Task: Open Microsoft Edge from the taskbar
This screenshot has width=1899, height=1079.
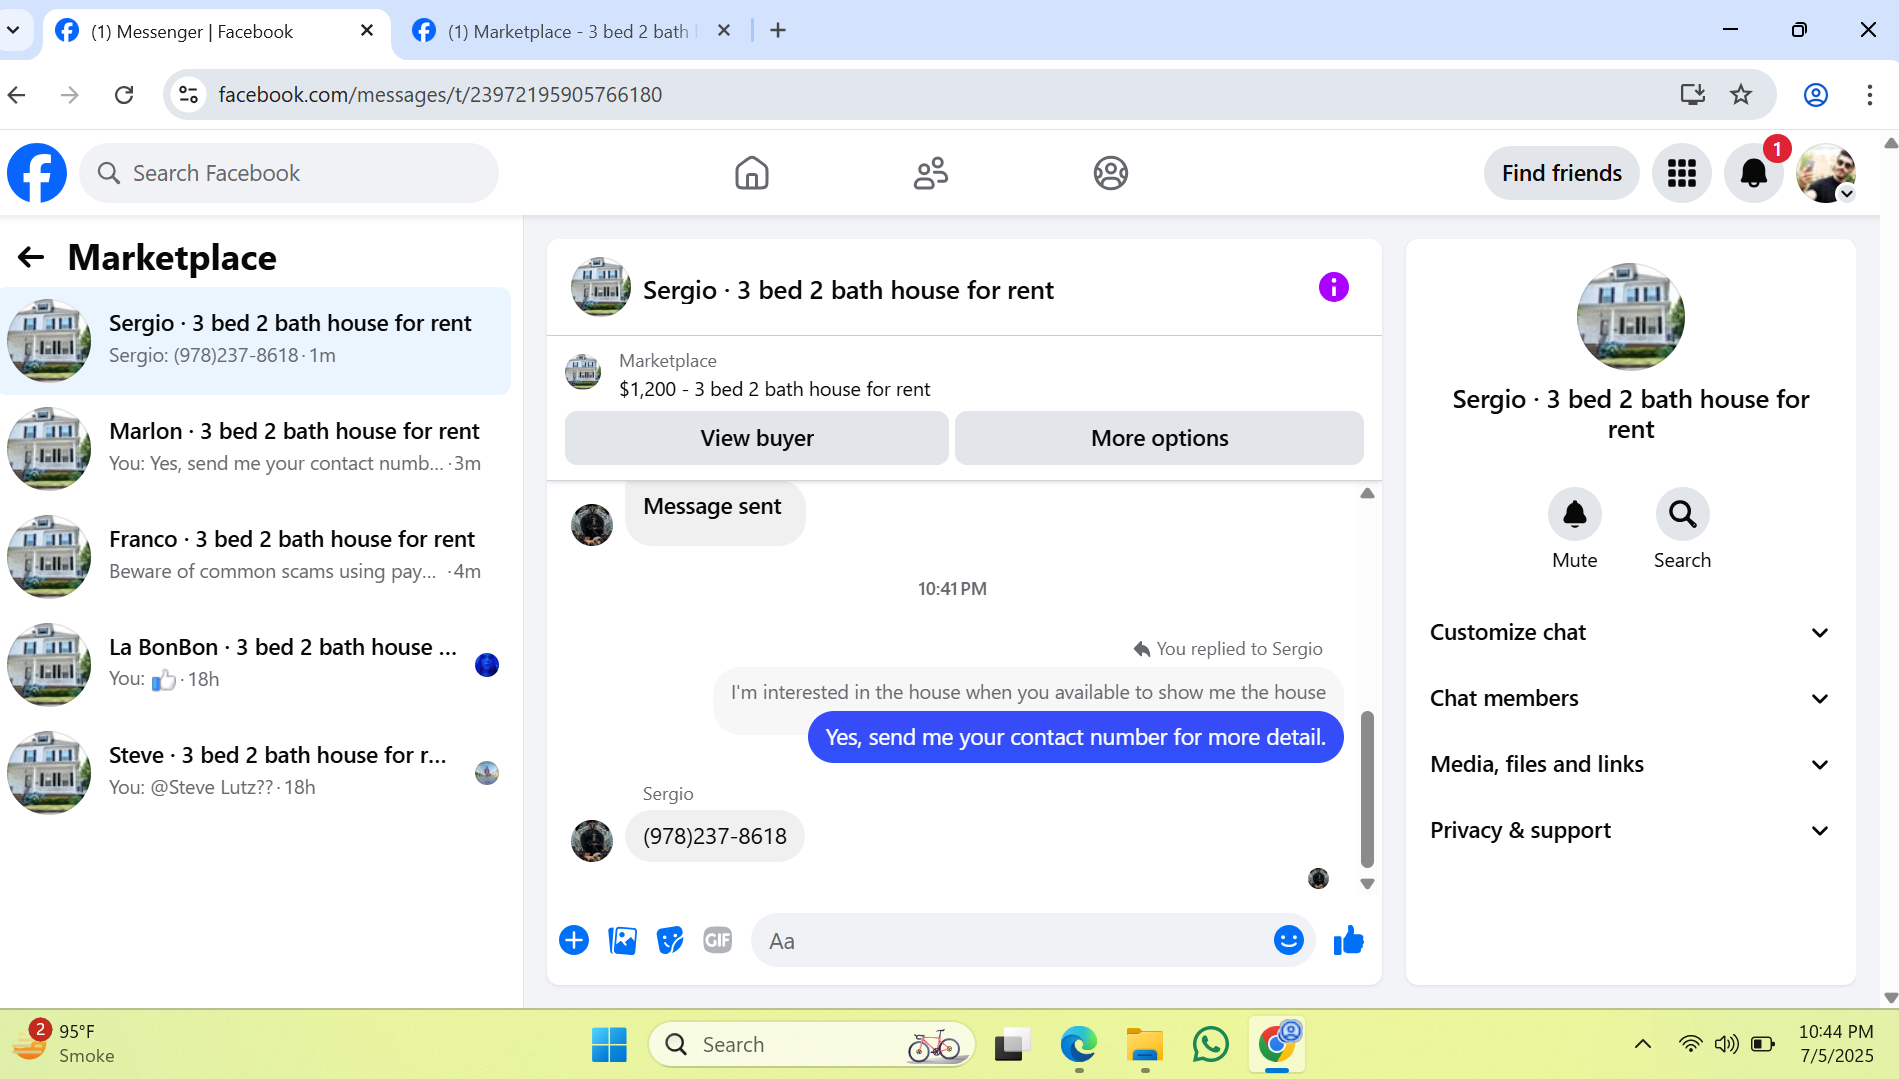Action: pyautogui.click(x=1078, y=1044)
